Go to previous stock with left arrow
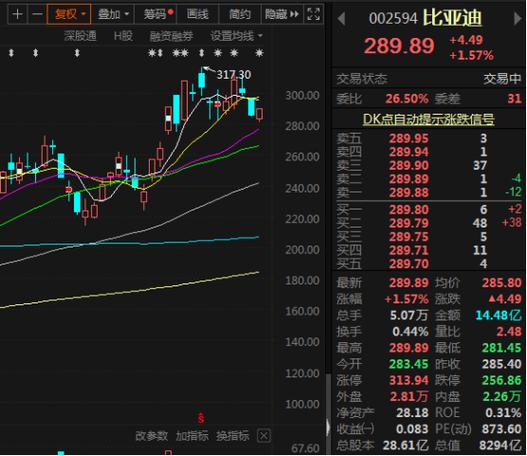527x456 pixels. [x=341, y=18]
